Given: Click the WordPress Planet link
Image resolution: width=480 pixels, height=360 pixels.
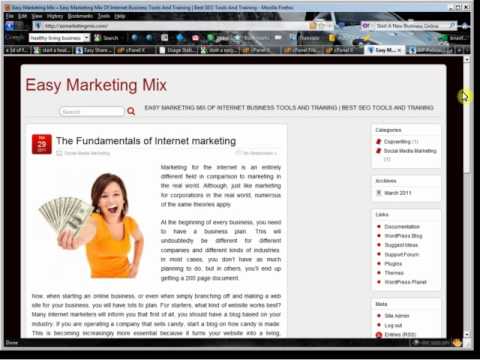Looking at the screenshot, I should click(x=405, y=282).
